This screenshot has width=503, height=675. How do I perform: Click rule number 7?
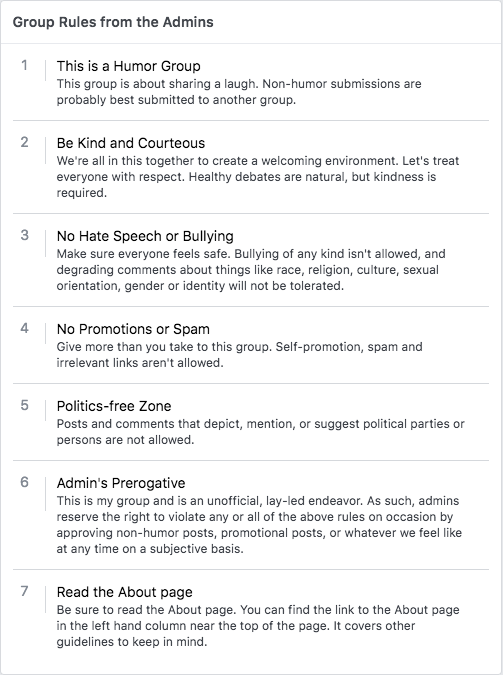pos(25,591)
